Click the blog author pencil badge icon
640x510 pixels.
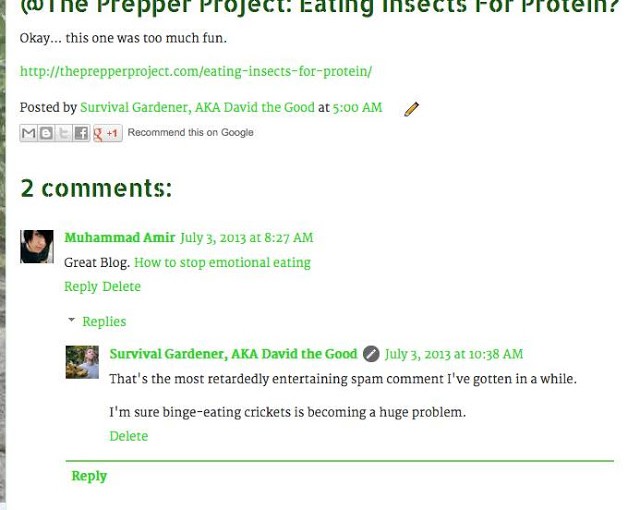(x=371, y=354)
